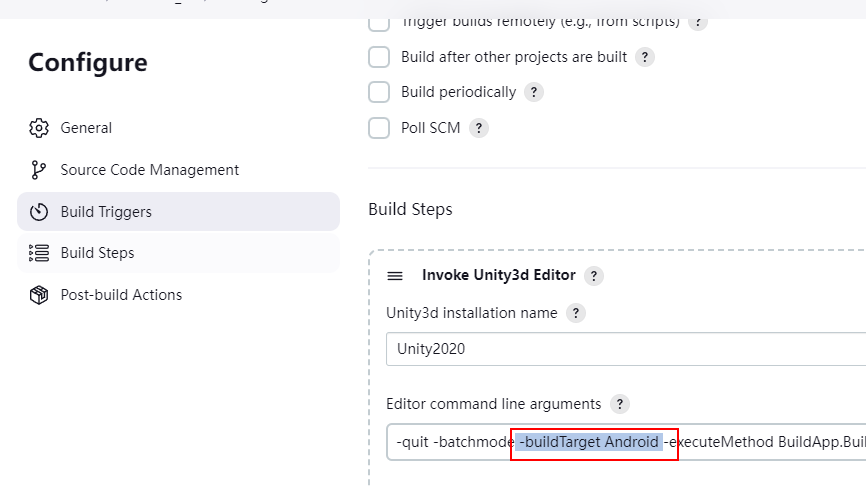The height and width of the screenshot is (488, 866).
Task: Open help for Unity3d installation name
Action: [575, 313]
